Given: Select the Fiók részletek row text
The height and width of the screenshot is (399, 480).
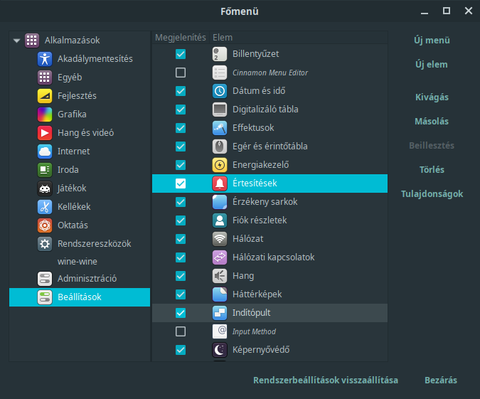Looking at the screenshot, I should point(260,220).
